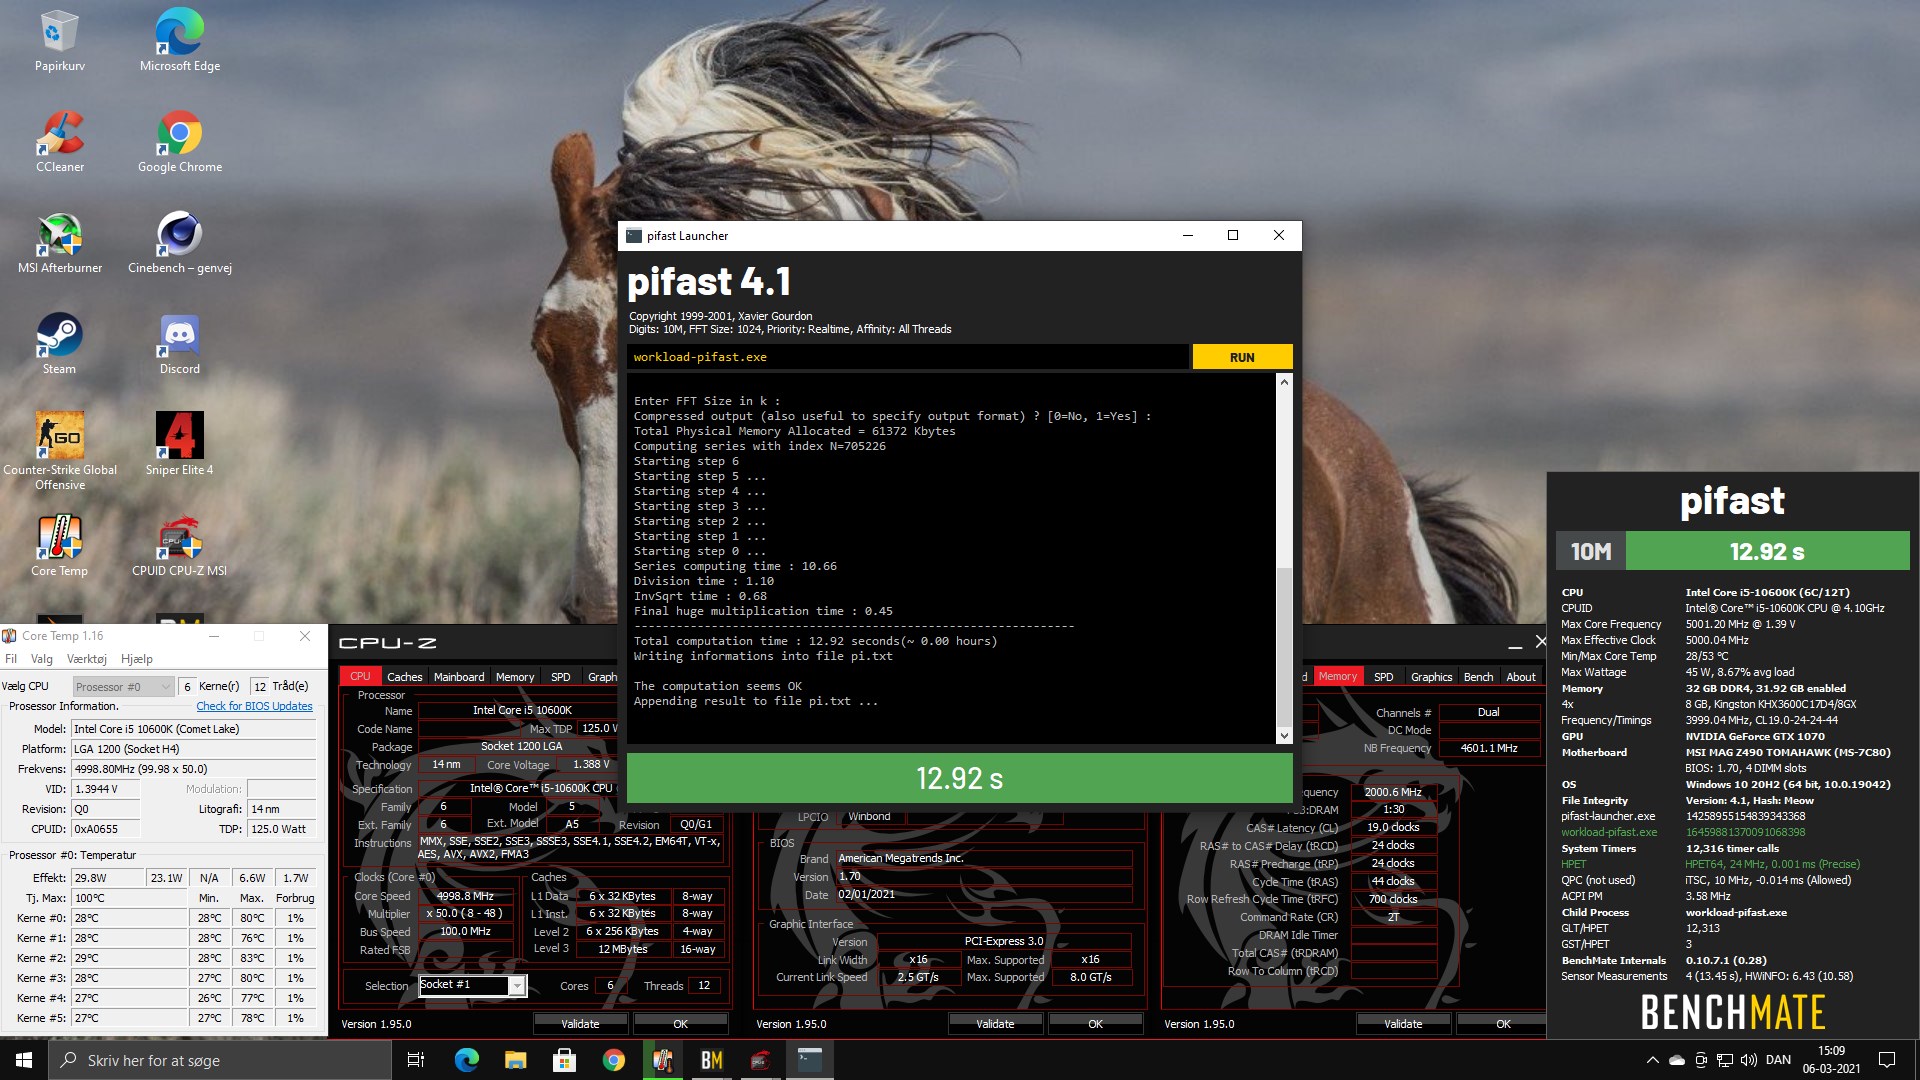Switch to Graphics tab in right CPU-Z
The width and height of the screenshot is (1920, 1080).
pos(1431,677)
